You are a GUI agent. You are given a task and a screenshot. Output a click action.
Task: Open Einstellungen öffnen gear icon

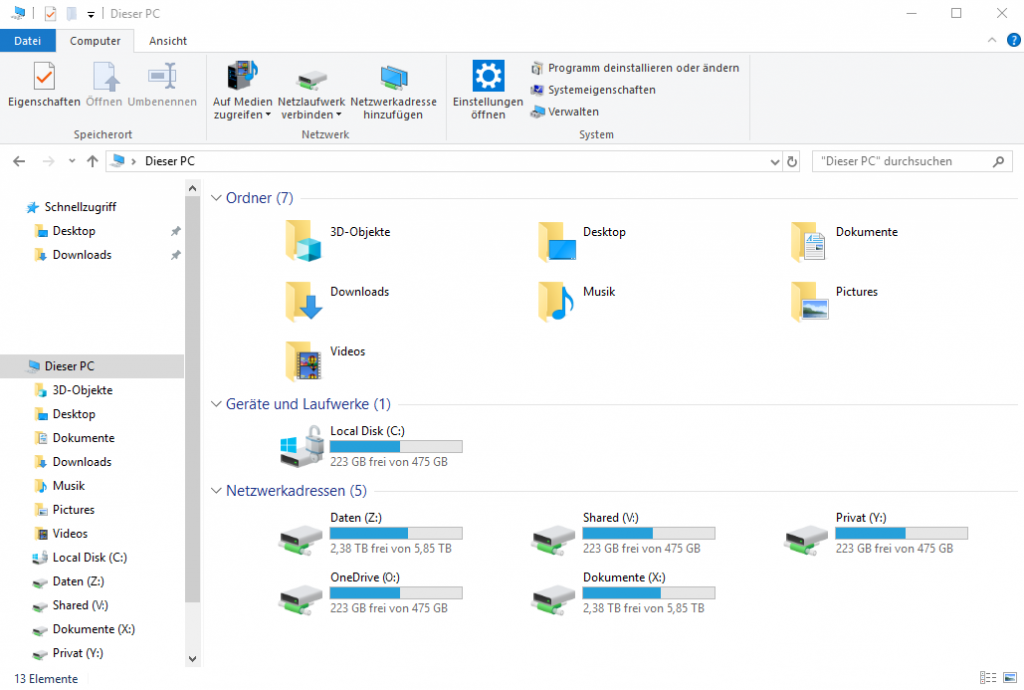(488, 76)
